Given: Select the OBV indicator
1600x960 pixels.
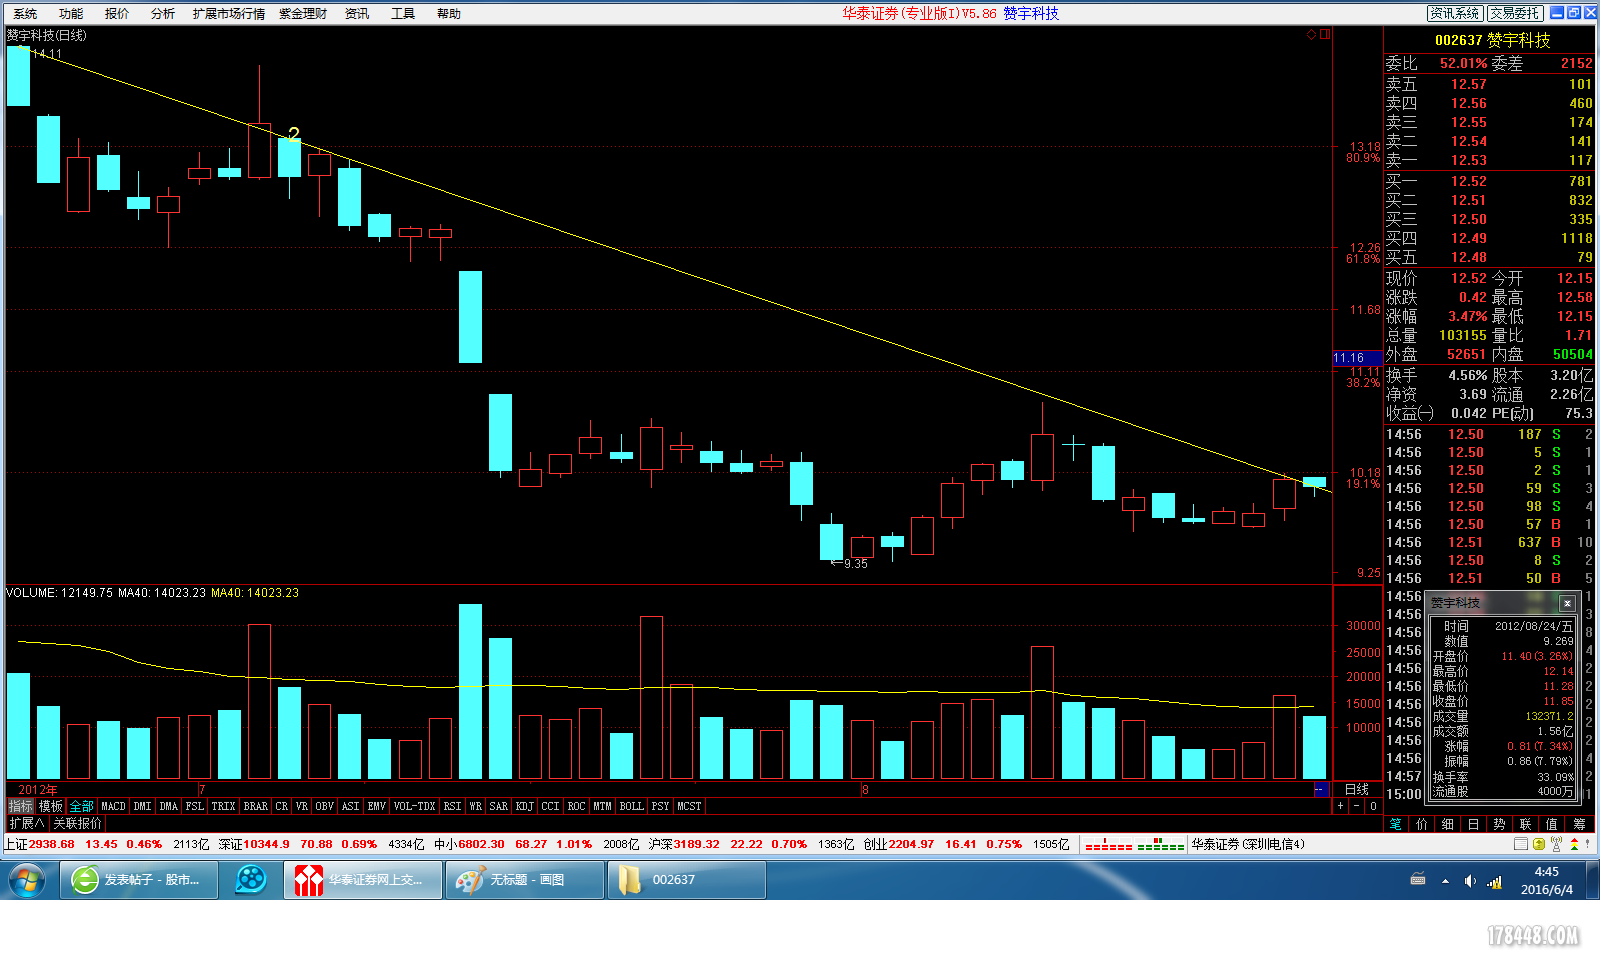Looking at the screenshot, I should point(325,806).
